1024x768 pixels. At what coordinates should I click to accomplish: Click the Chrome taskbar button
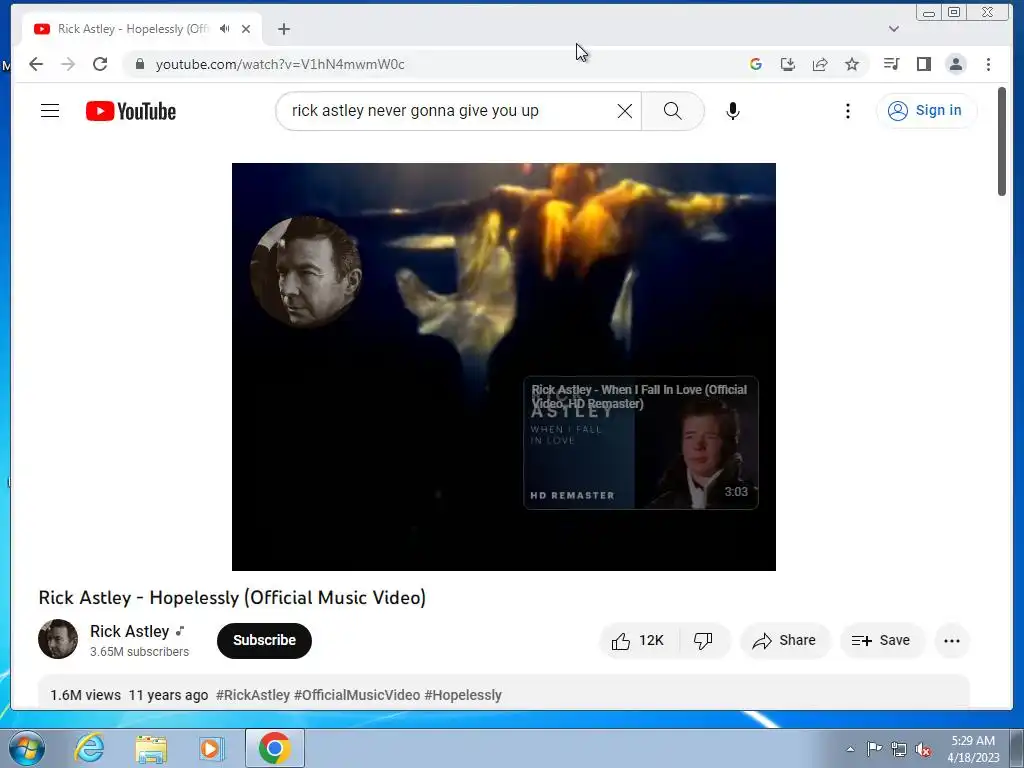275,748
